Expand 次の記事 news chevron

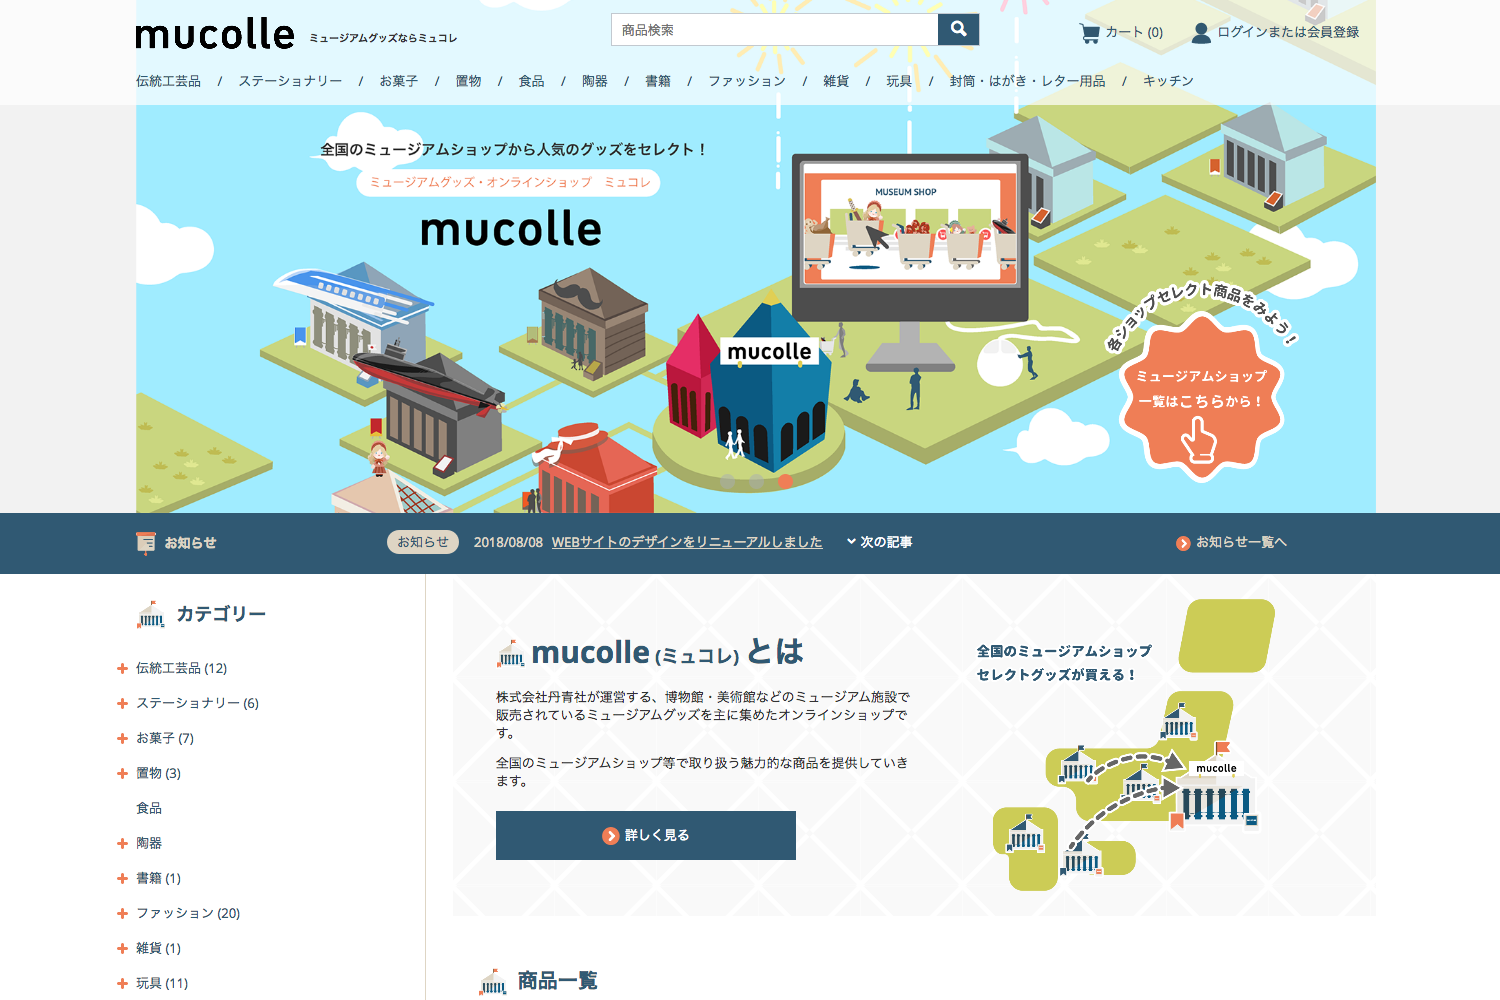[851, 542]
